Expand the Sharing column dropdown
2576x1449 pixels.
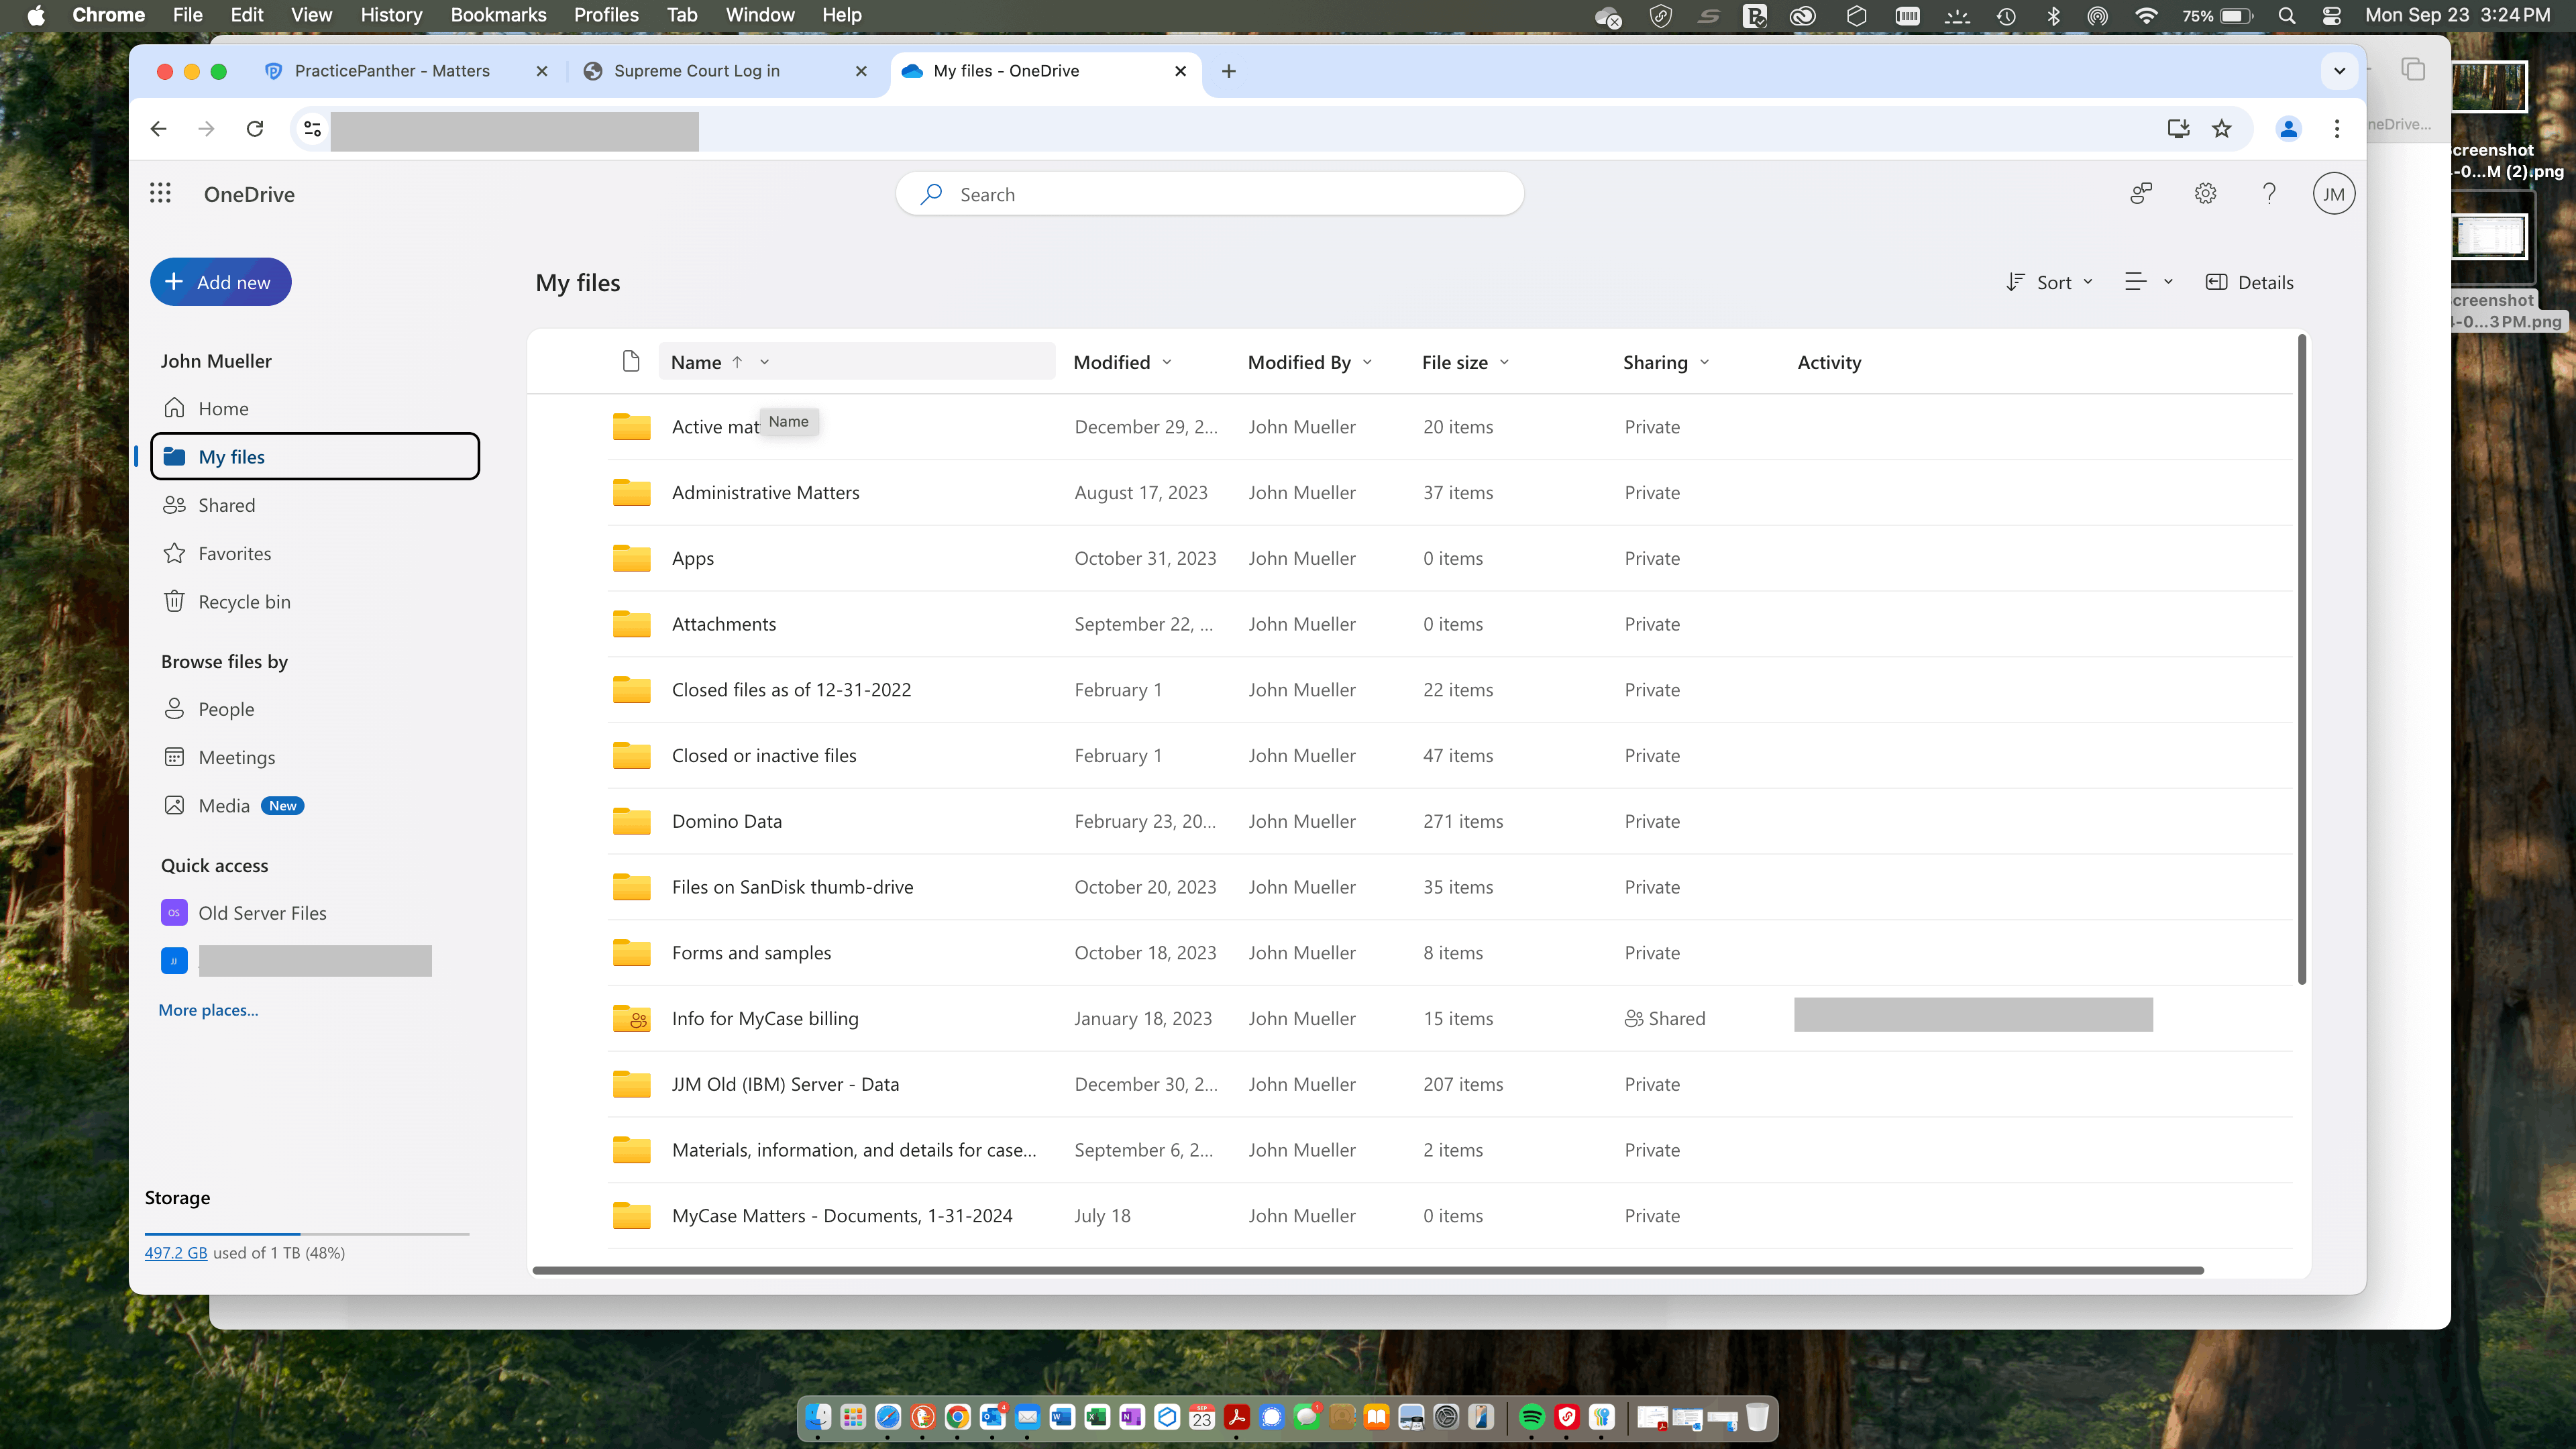coord(1704,362)
